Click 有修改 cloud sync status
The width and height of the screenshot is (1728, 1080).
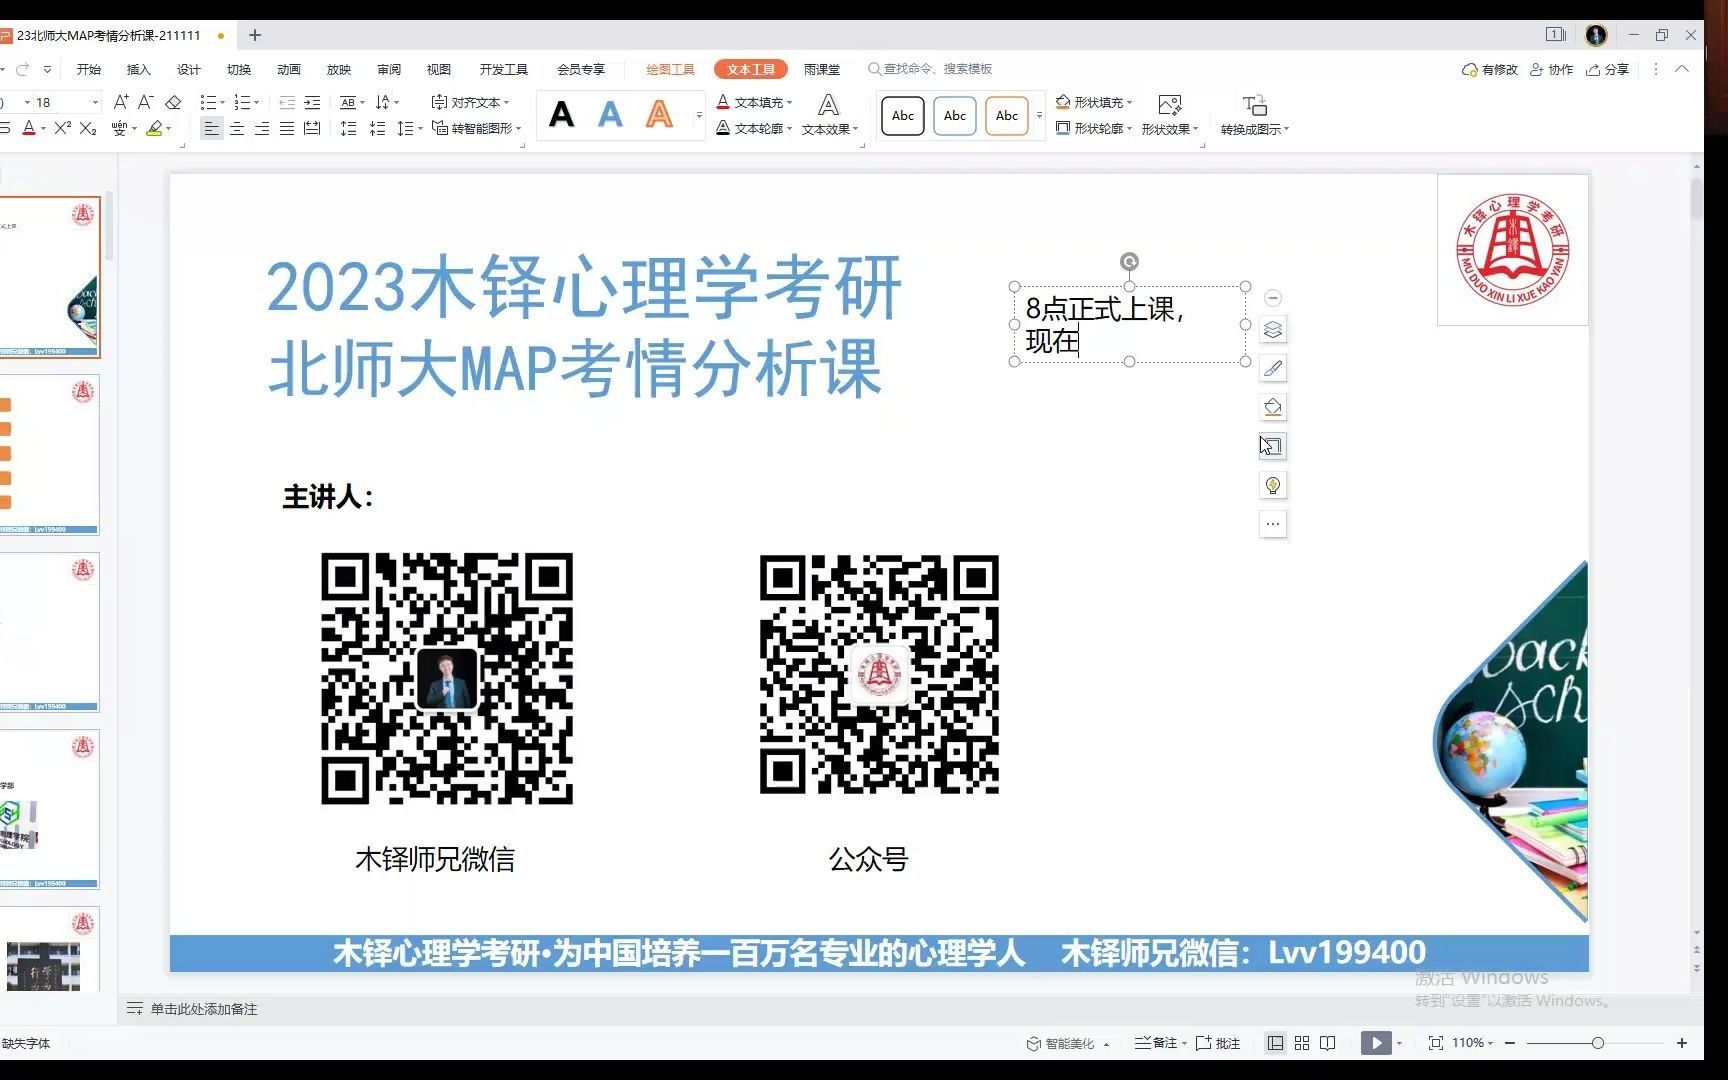coord(1490,69)
